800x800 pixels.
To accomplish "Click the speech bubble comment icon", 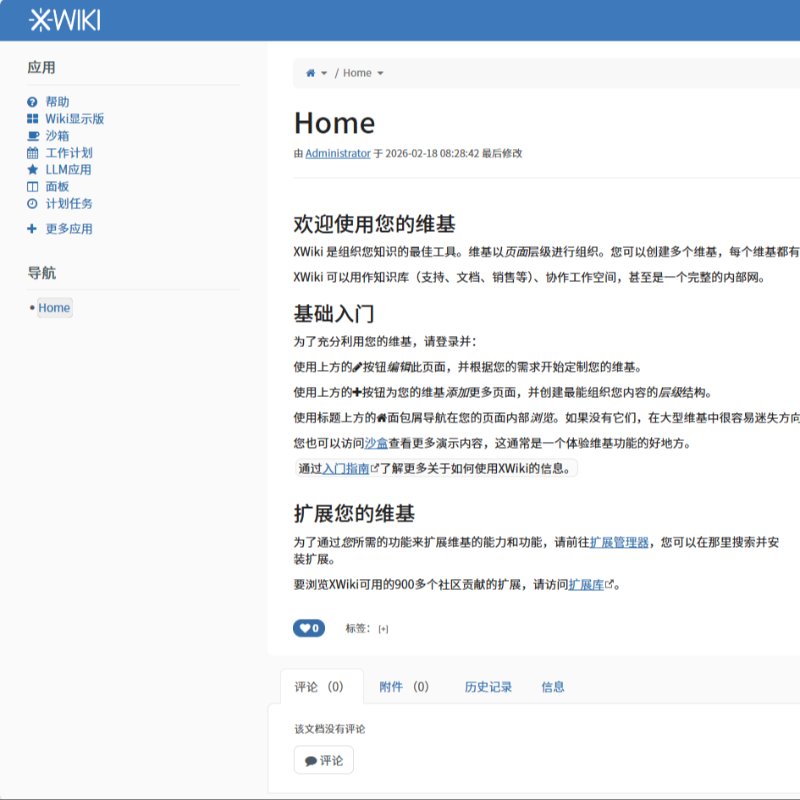I will coord(311,761).
